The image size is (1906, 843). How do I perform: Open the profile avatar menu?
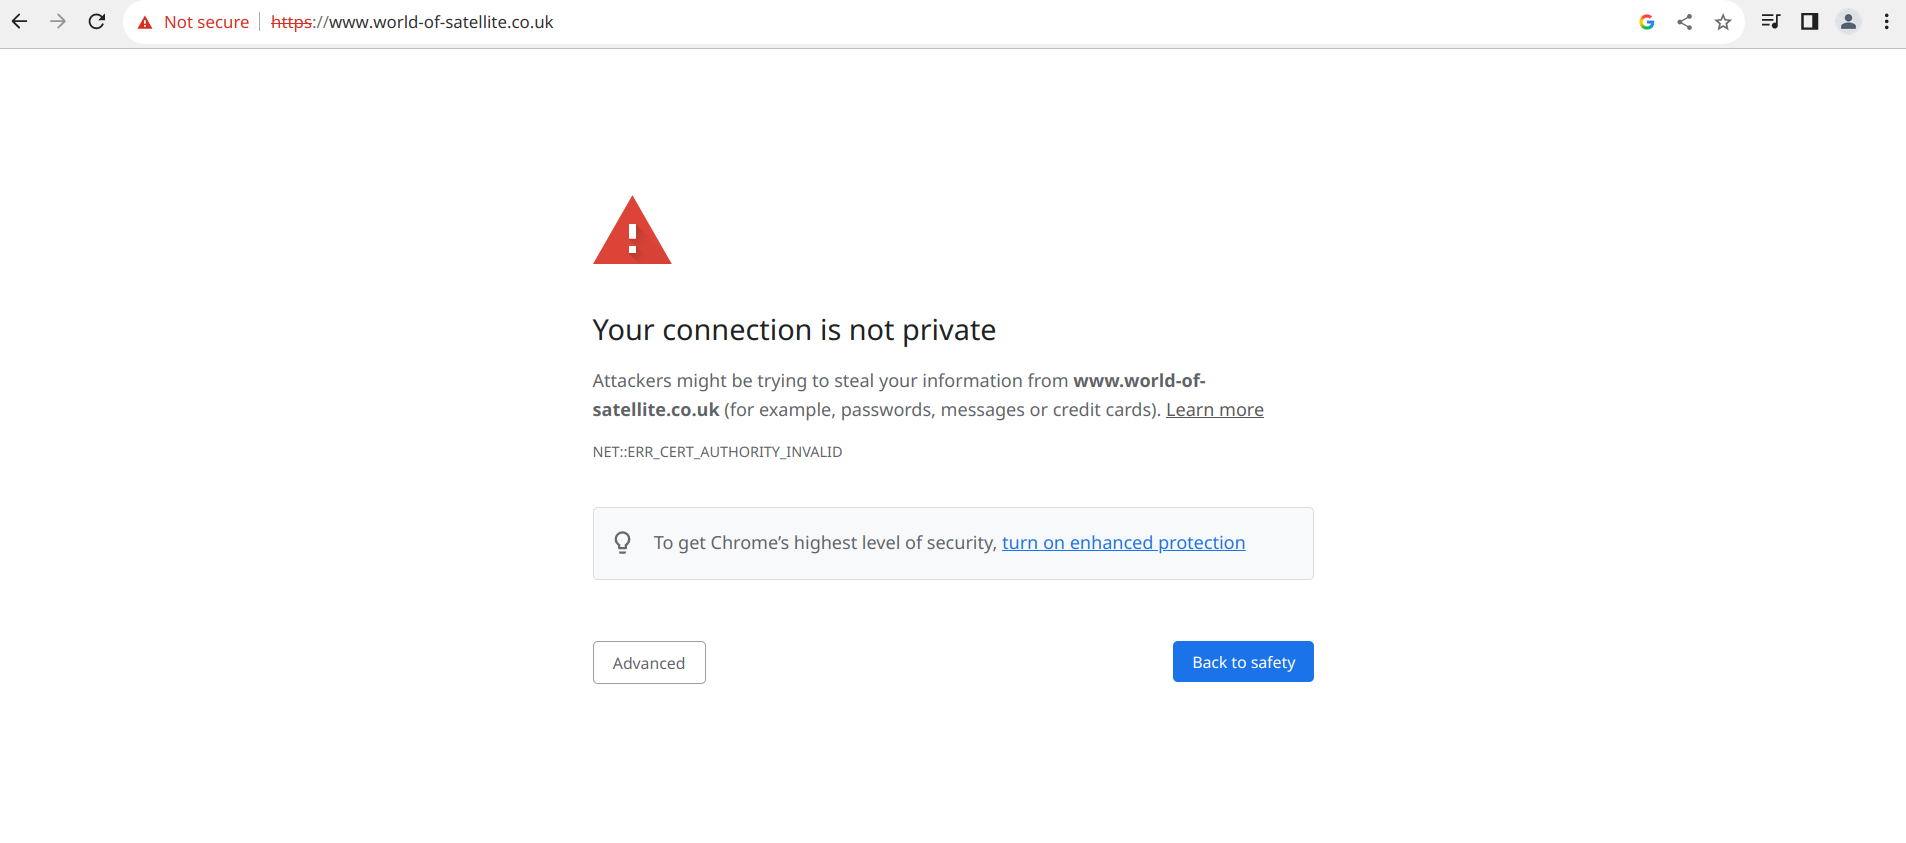[1848, 22]
